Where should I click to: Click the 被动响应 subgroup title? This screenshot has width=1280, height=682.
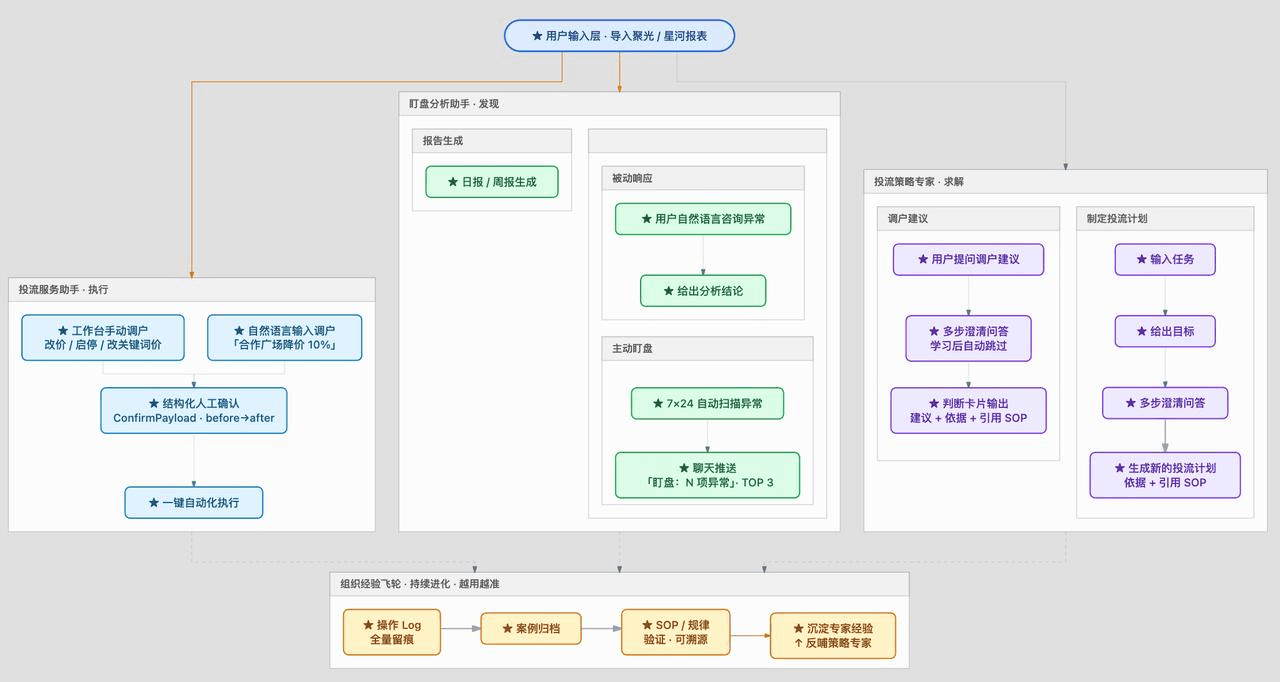pyautogui.click(x=633, y=178)
